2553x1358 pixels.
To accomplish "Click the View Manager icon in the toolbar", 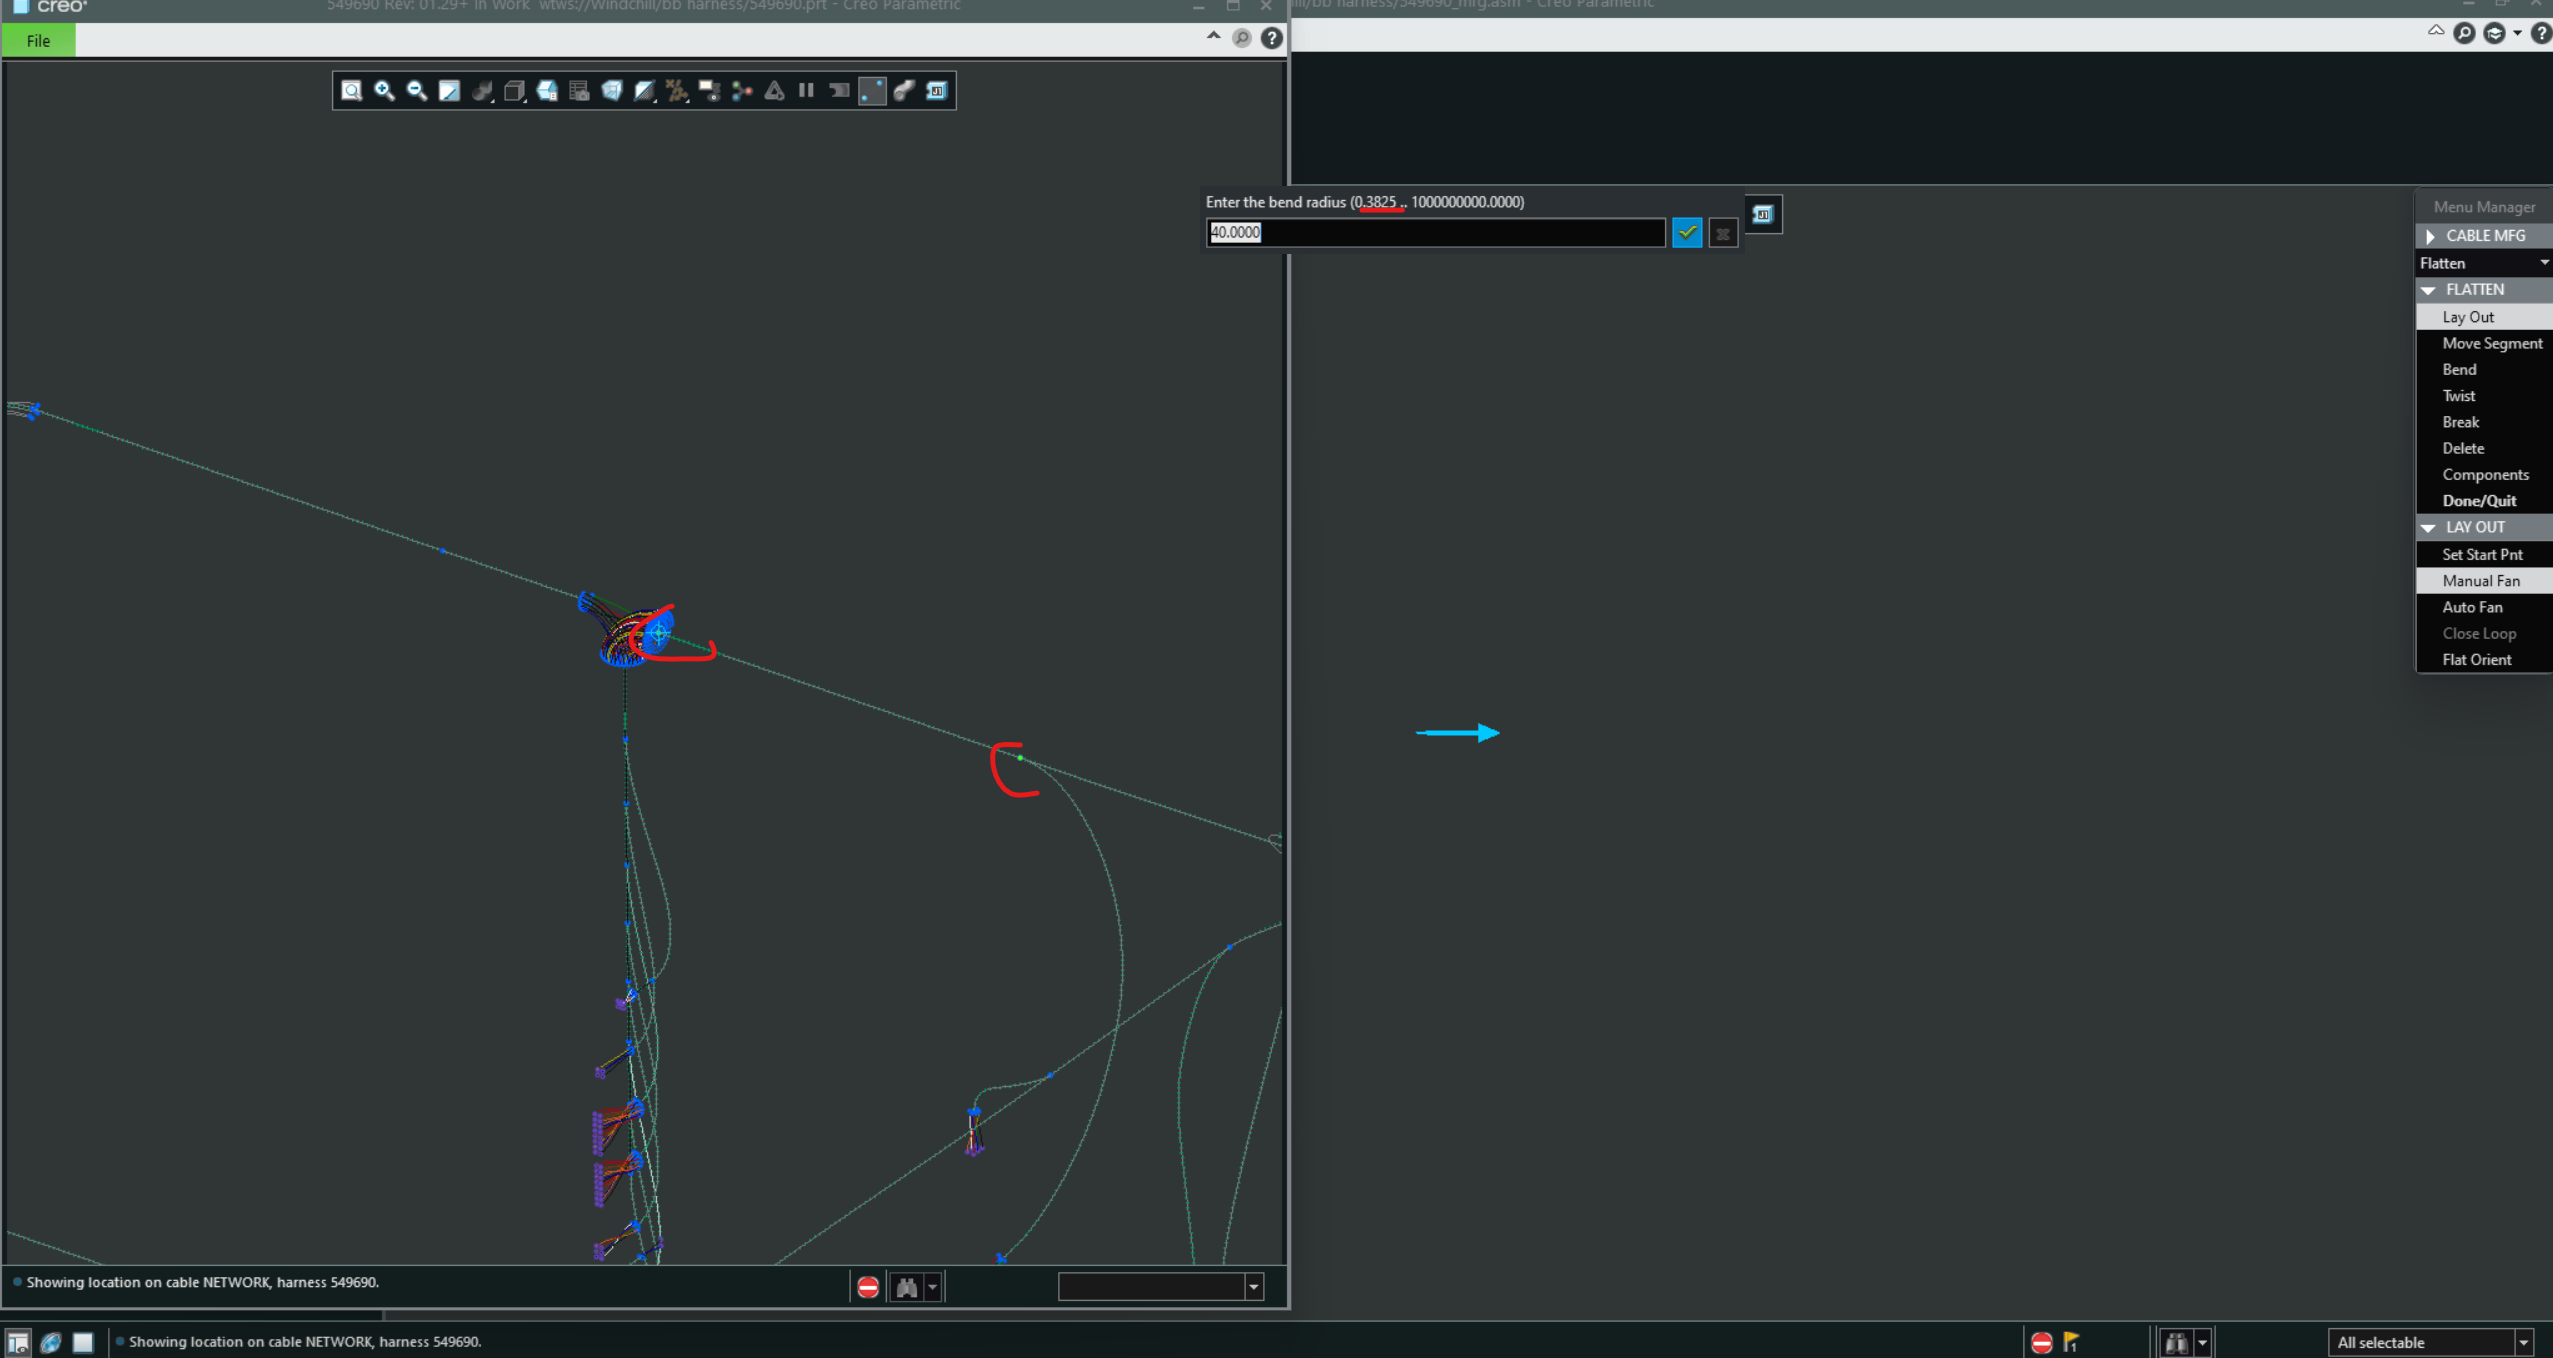I will point(579,91).
